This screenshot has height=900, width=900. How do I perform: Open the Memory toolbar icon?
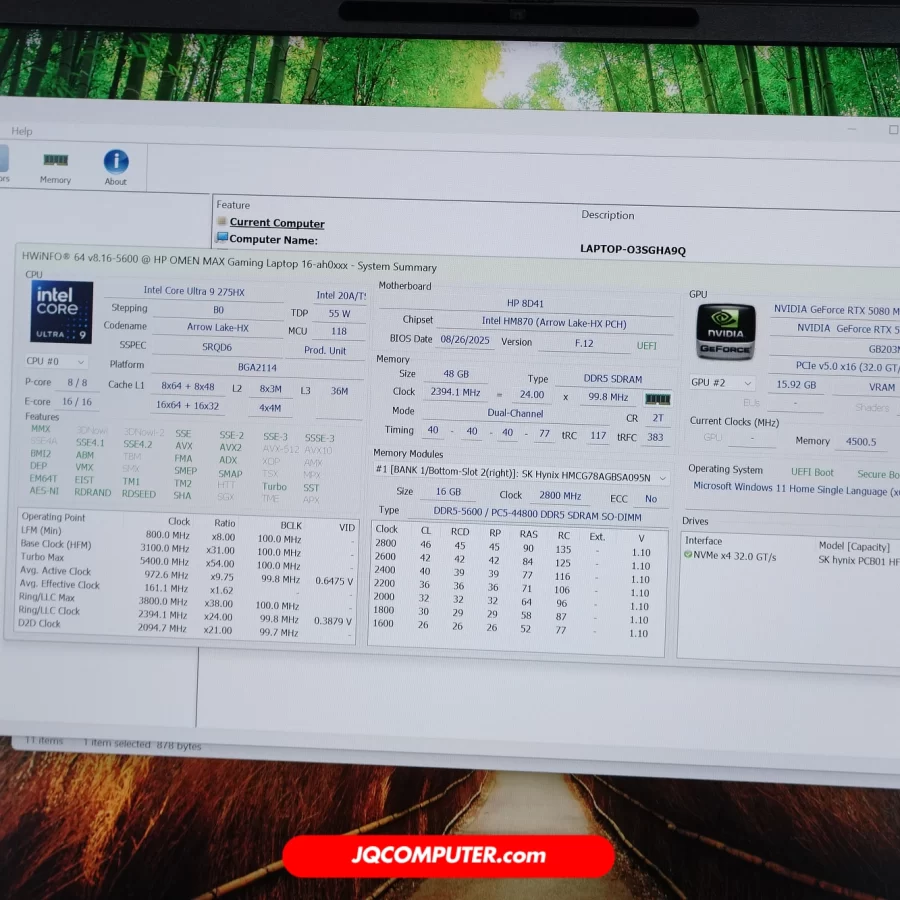click(55, 164)
